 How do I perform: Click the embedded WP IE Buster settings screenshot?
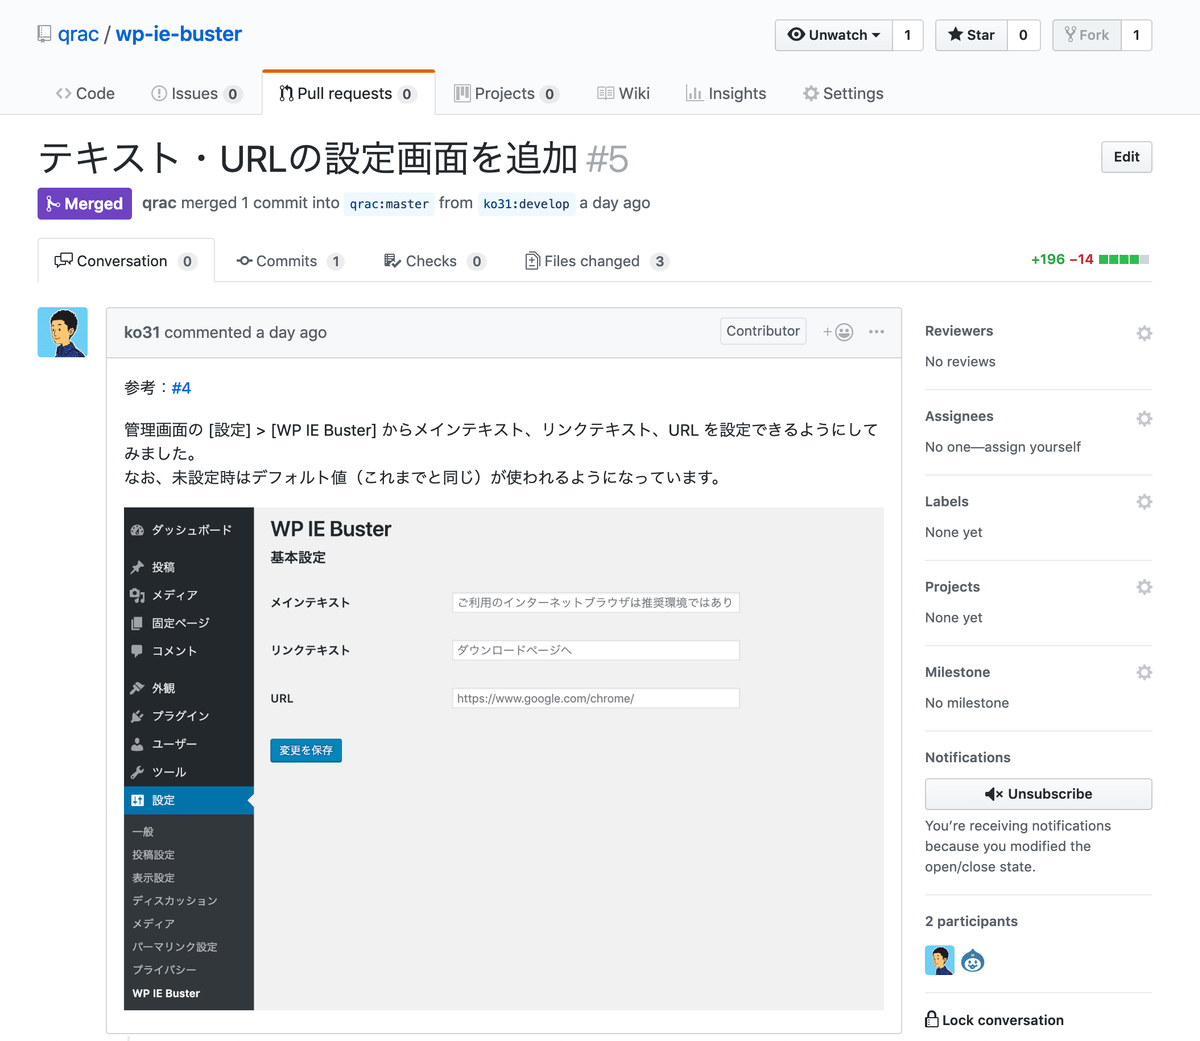pyautogui.click(x=504, y=759)
